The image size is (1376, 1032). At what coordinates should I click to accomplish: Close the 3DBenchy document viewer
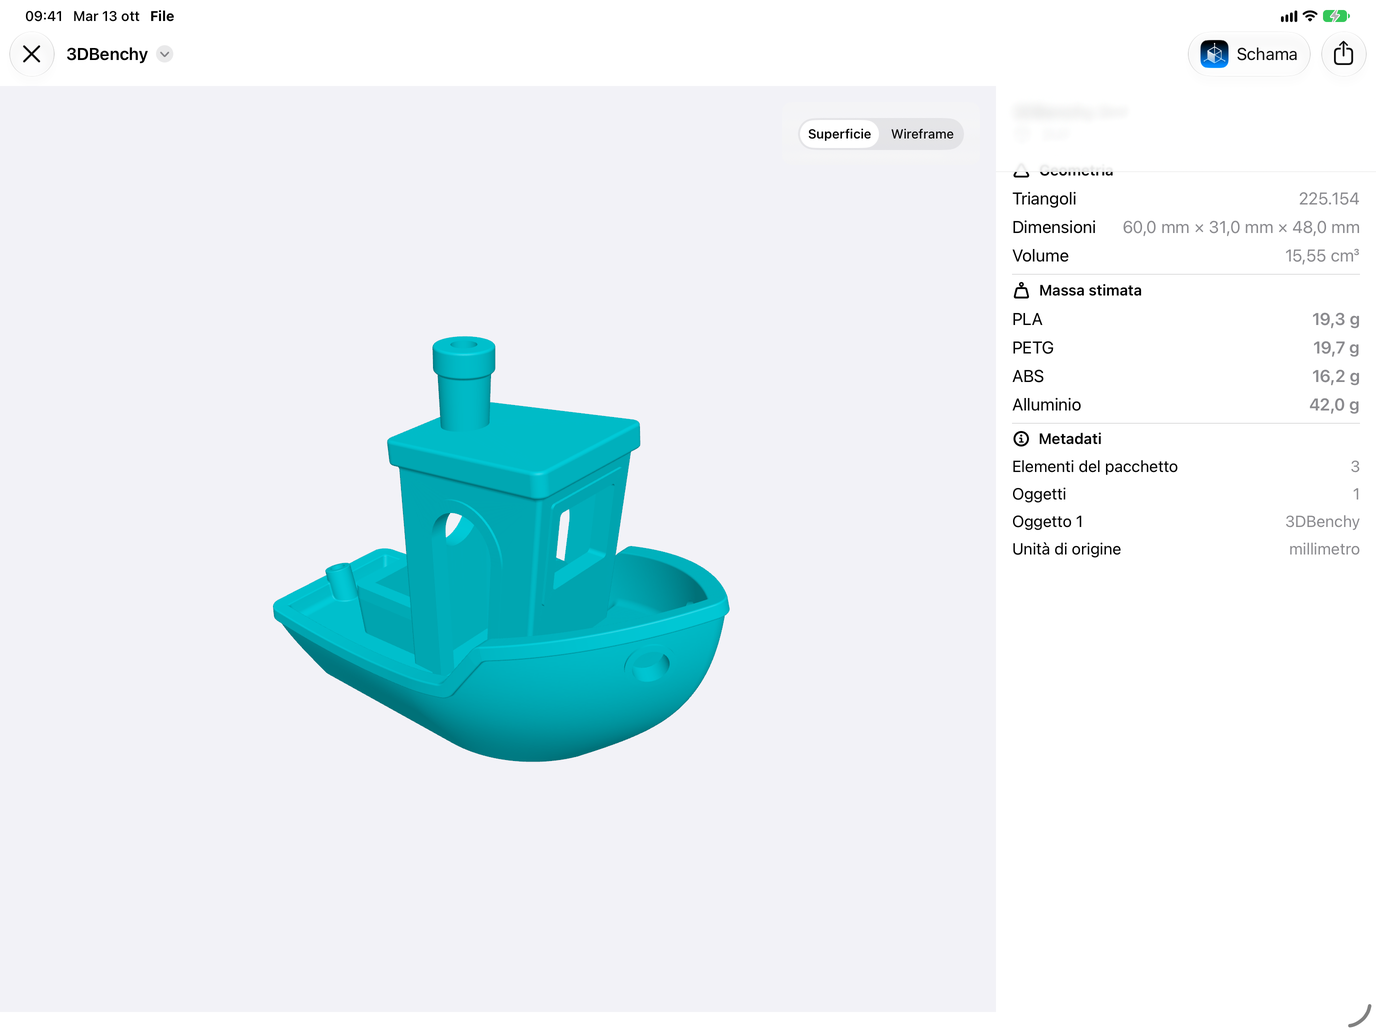pyautogui.click(x=32, y=54)
